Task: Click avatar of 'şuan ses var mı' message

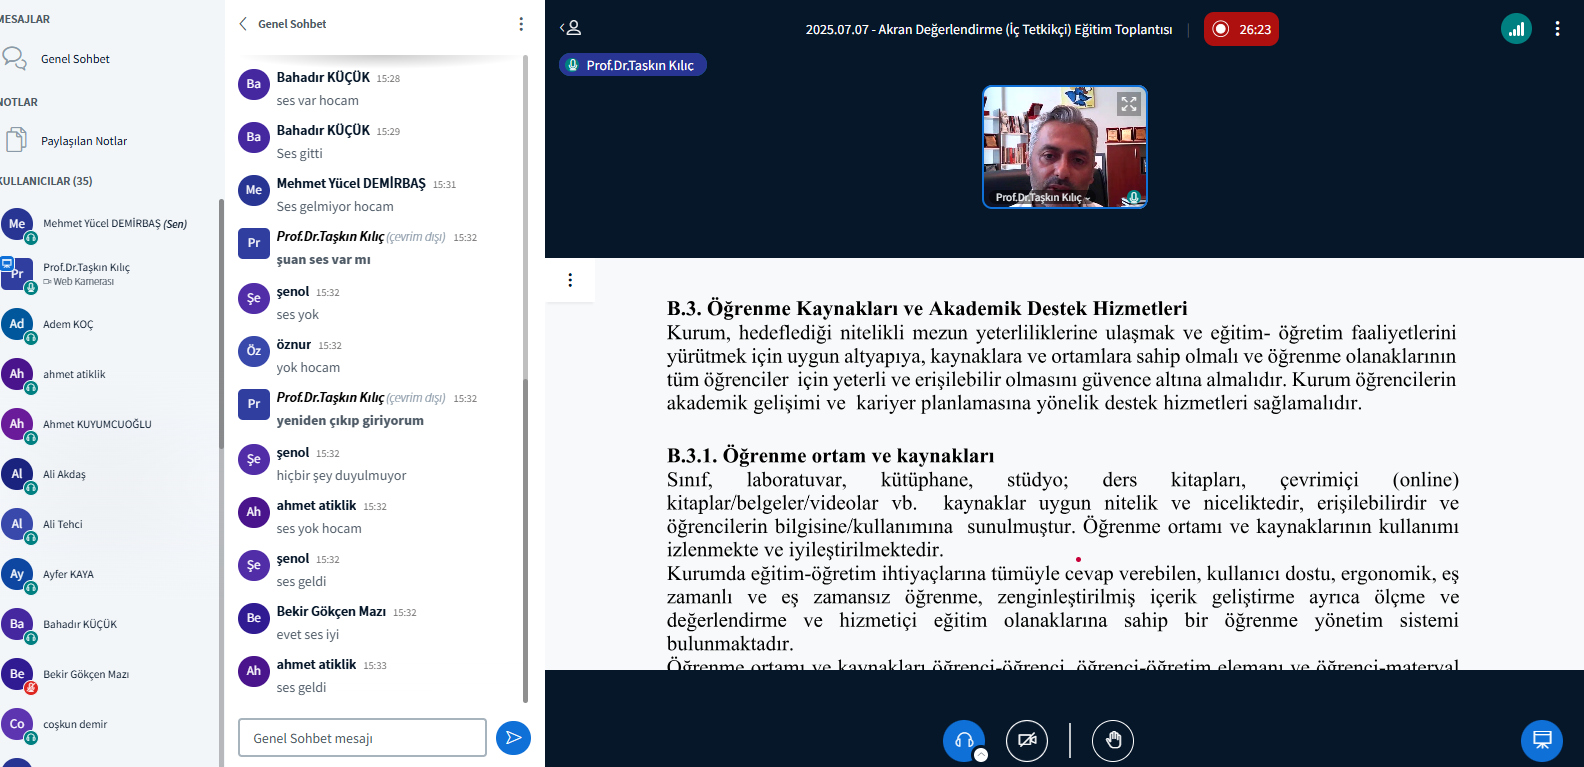Action: pyautogui.click(x=254, y=243)
